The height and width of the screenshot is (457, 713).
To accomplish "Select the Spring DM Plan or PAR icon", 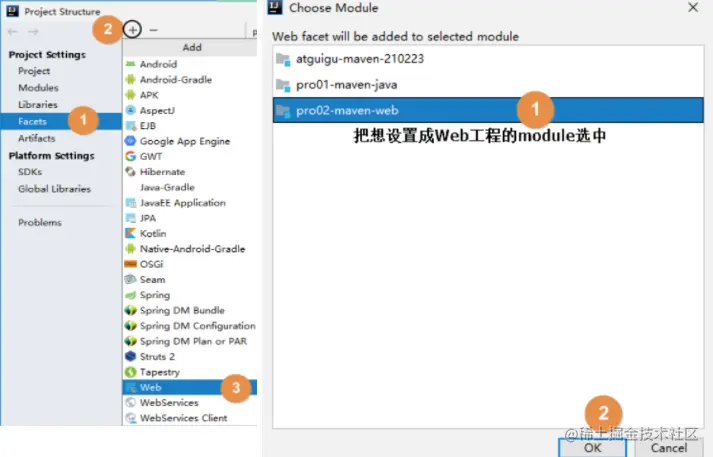I will [131, 341].
